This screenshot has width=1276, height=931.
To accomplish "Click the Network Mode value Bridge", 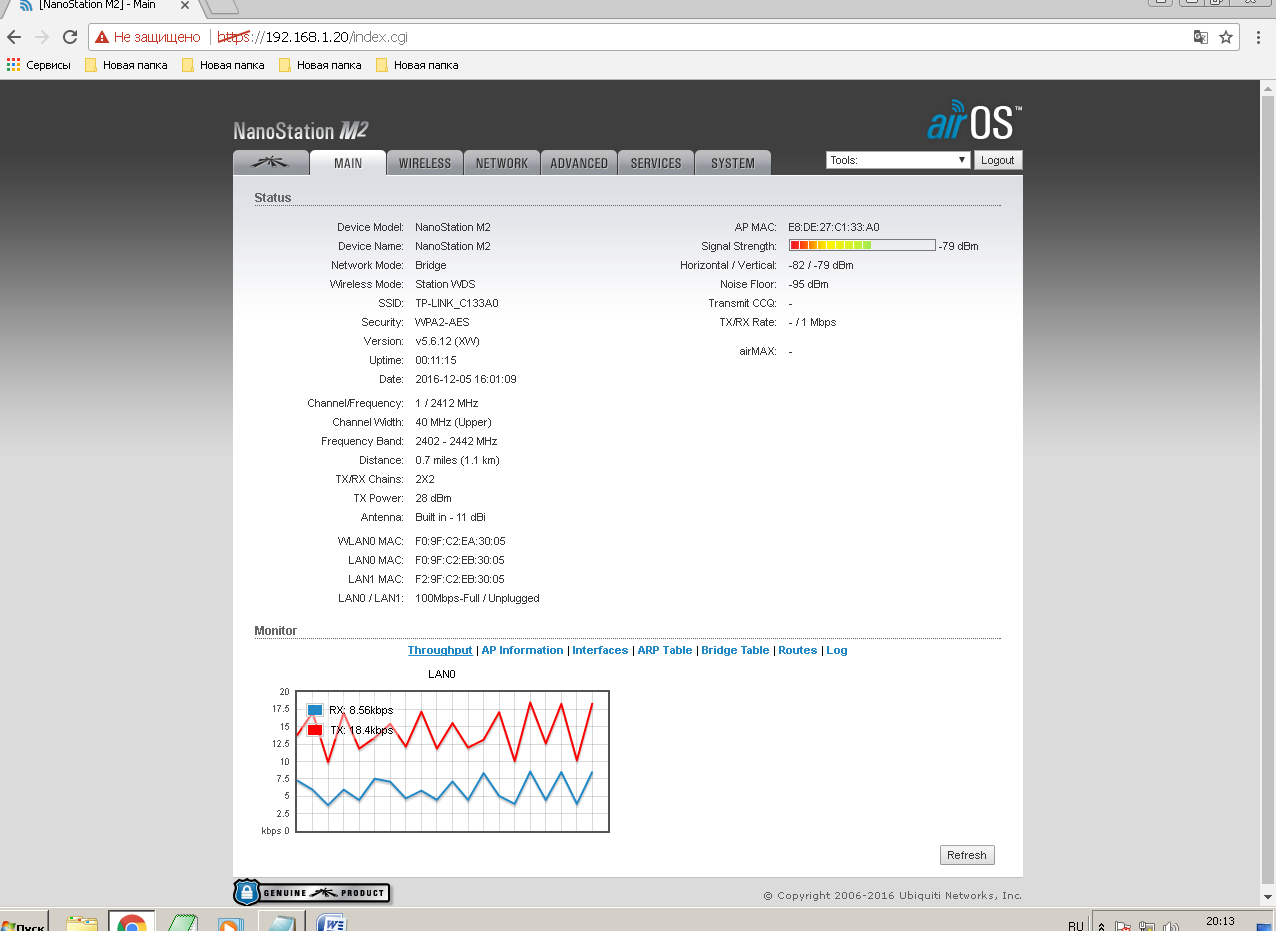I will (431, 265).
